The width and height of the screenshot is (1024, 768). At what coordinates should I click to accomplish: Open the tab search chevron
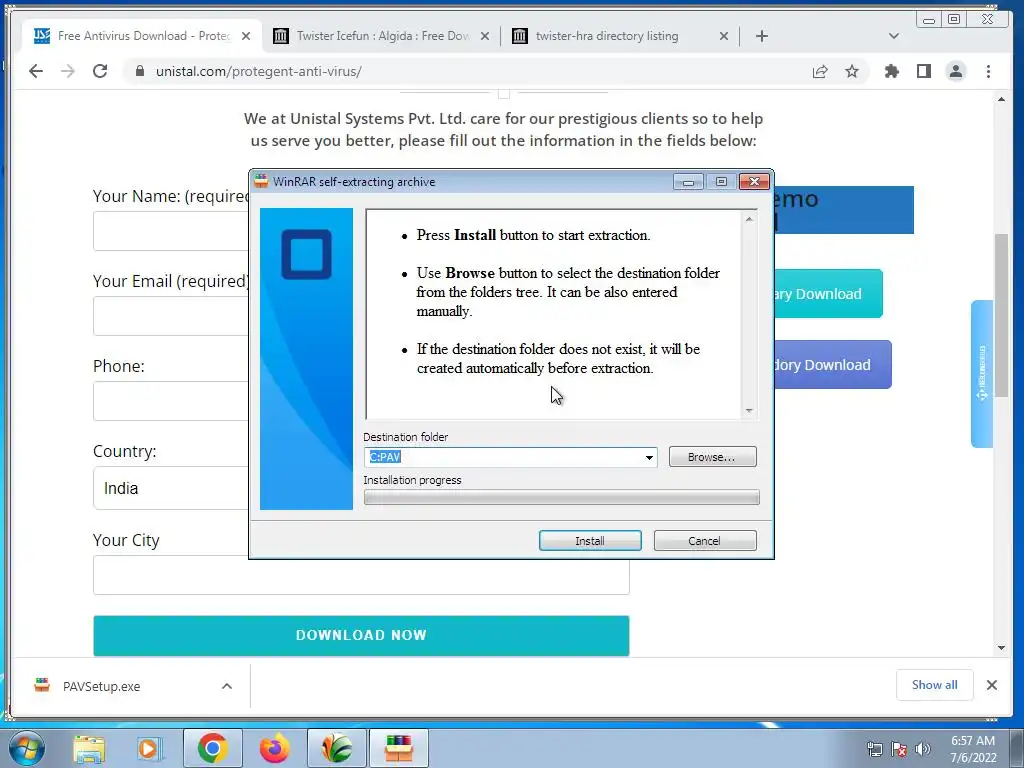coord(894,36)
